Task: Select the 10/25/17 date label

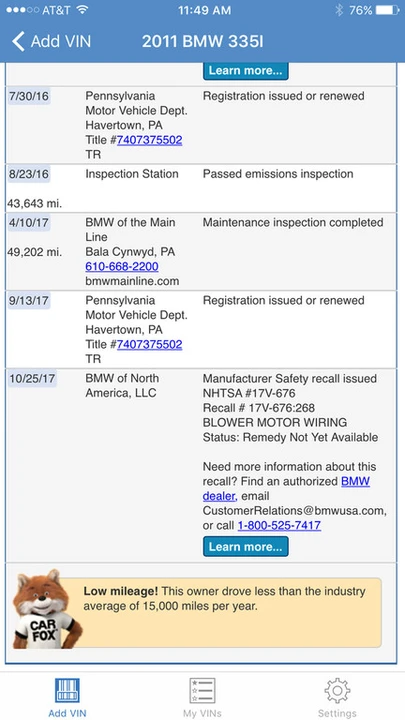Action: tap(32, 380)
